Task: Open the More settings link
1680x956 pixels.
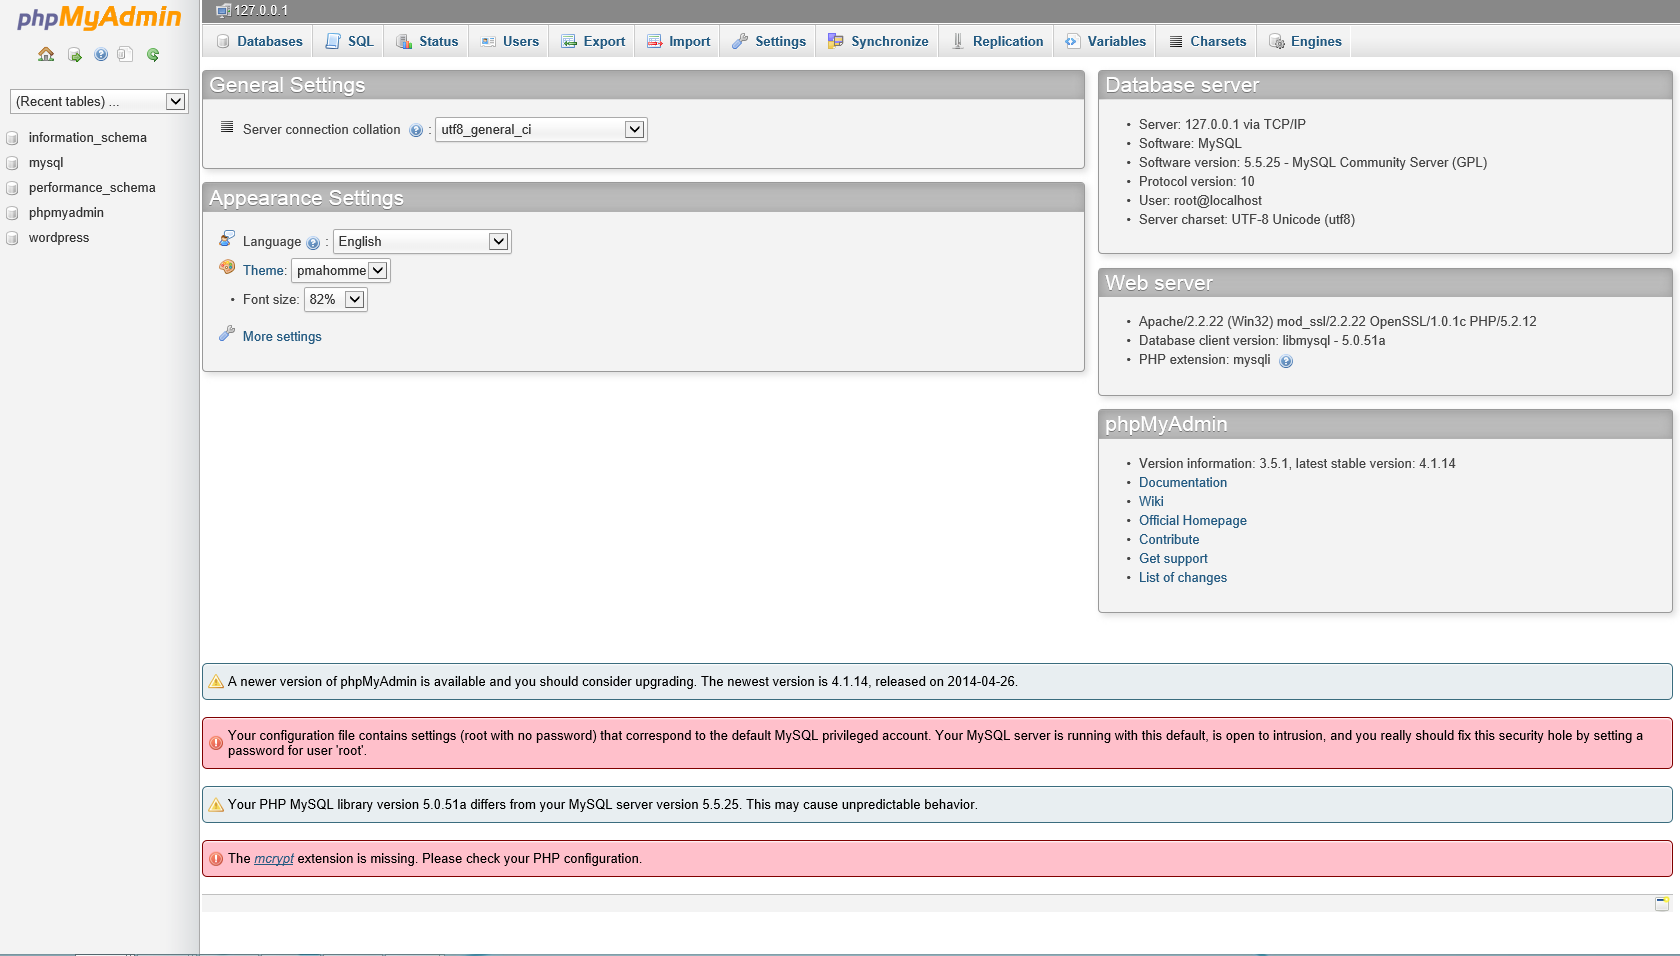Action: 282,337
